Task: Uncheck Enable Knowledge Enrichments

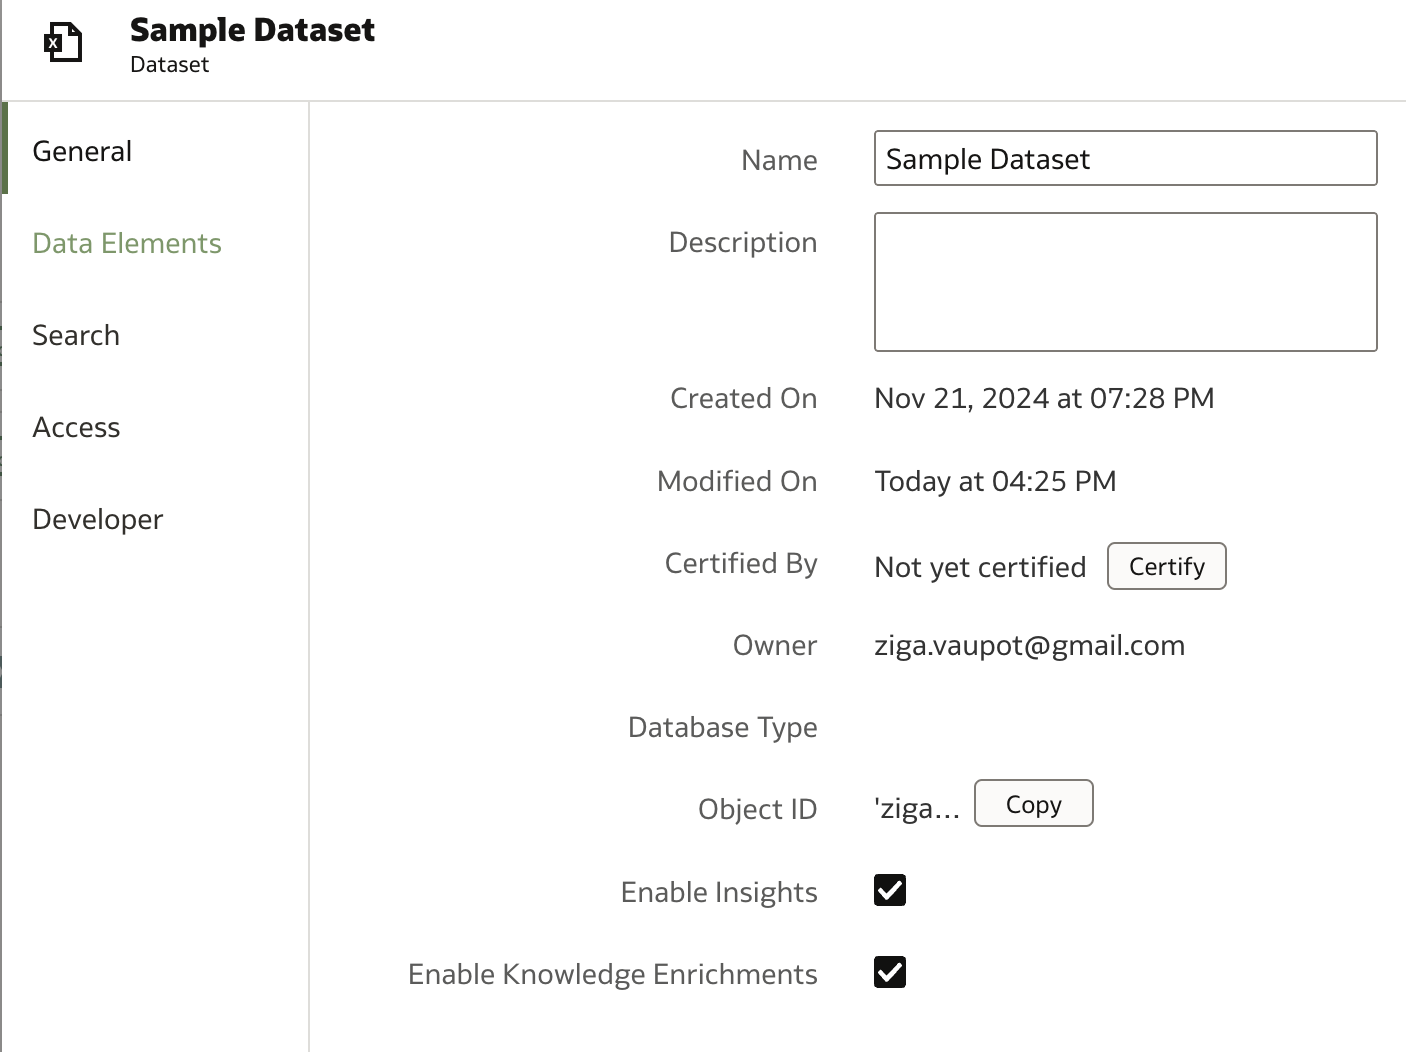Action: coord(890,972)
